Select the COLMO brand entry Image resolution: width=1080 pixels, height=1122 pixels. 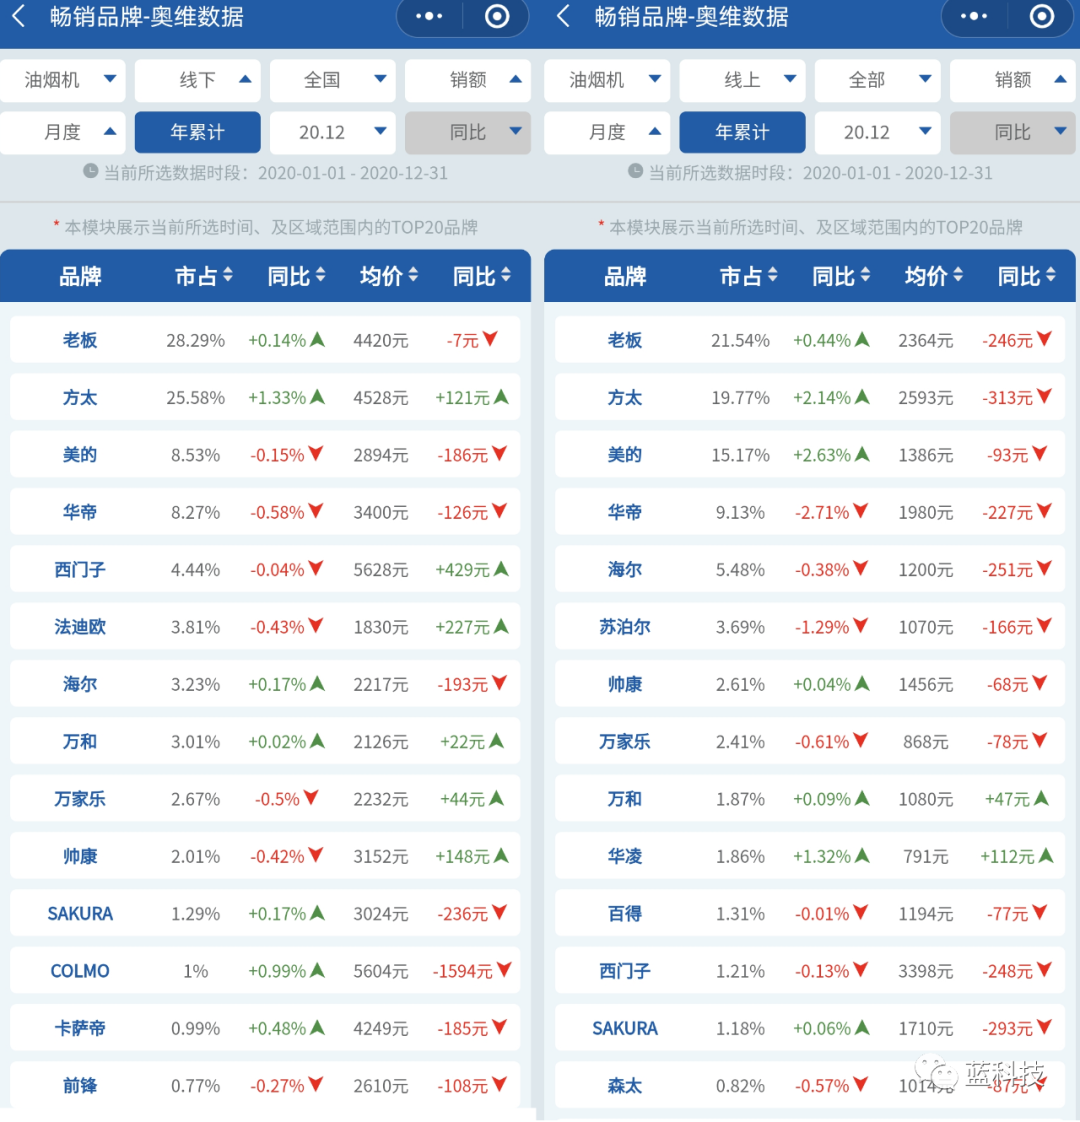pyautogui.click(x=80, y=971)
